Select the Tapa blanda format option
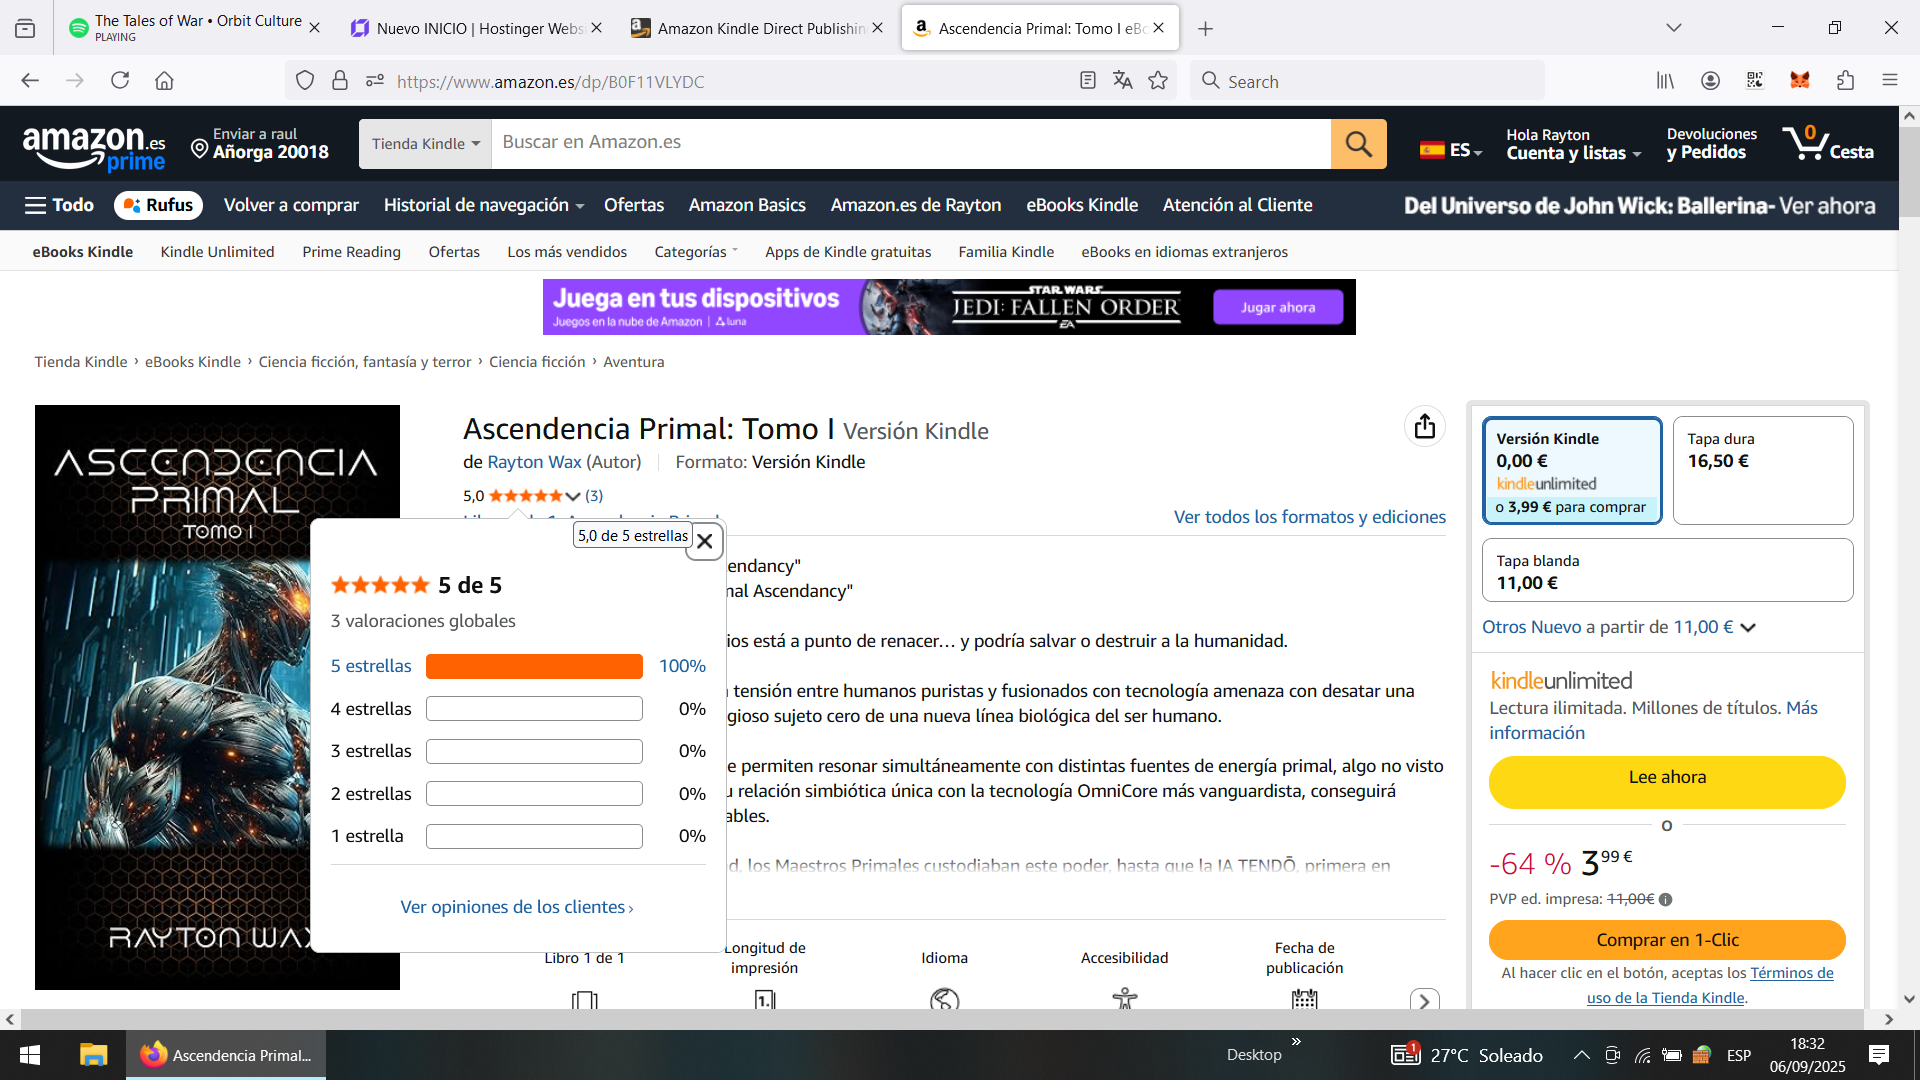The height and width of the screenshot is (1080, 1920). pos(1666,571)
